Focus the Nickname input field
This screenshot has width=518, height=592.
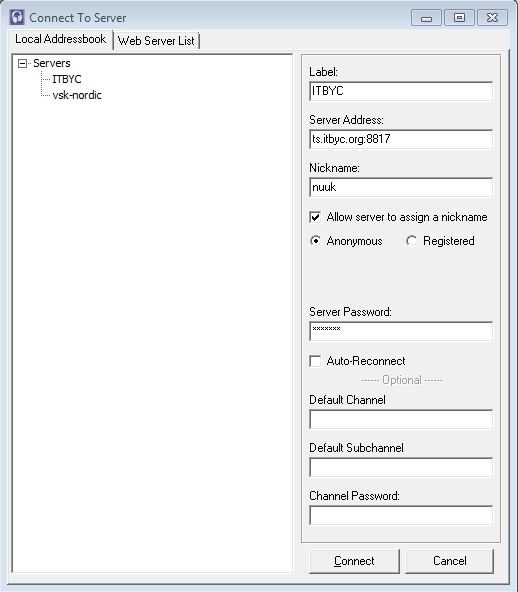401,187
